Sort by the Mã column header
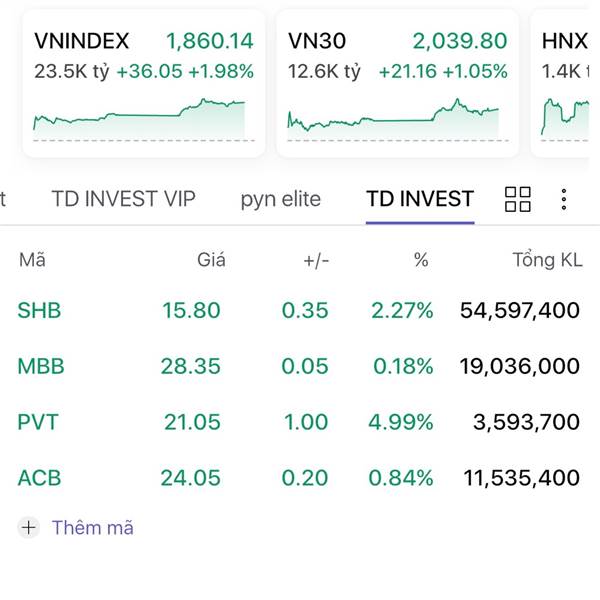The image size is (600, 600). click(x=32, y=261)
